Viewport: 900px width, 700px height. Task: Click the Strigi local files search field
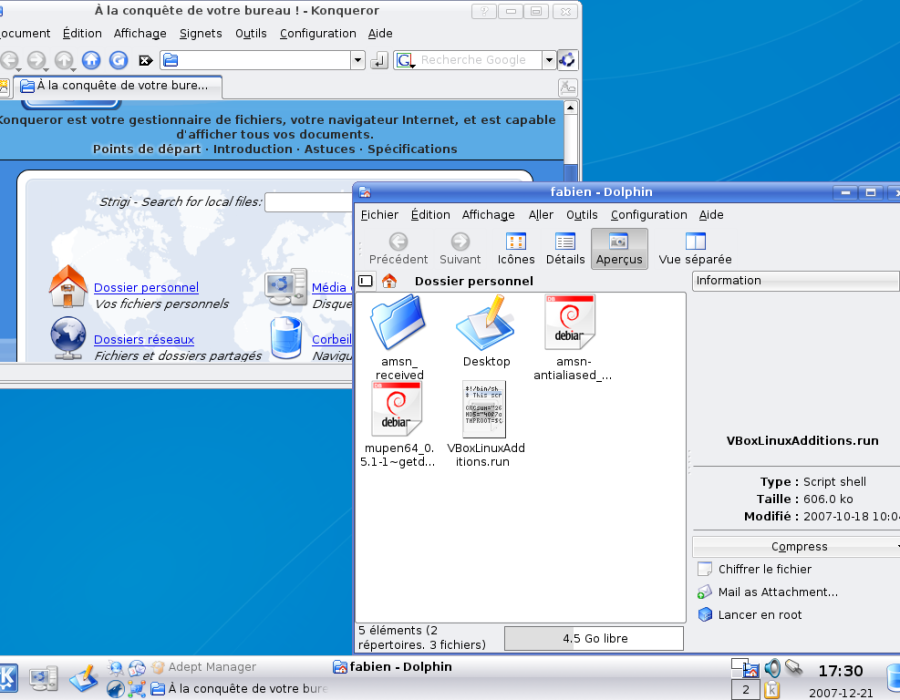[309, 202]
